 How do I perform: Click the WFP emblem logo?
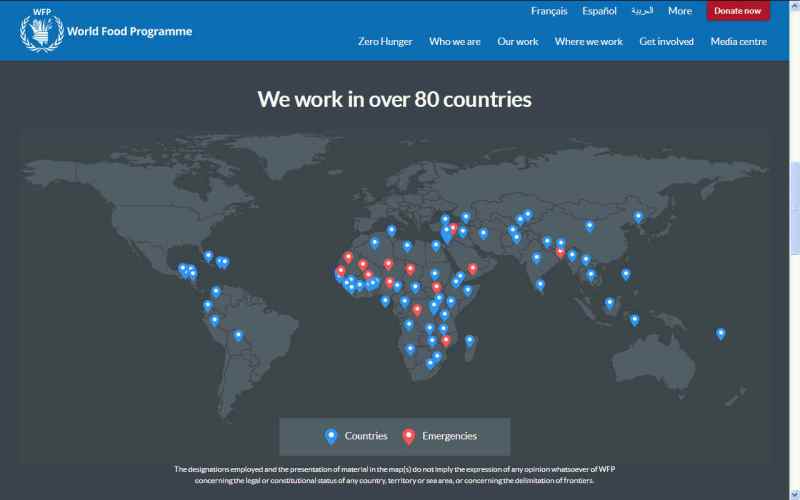(x=41, y=31)
